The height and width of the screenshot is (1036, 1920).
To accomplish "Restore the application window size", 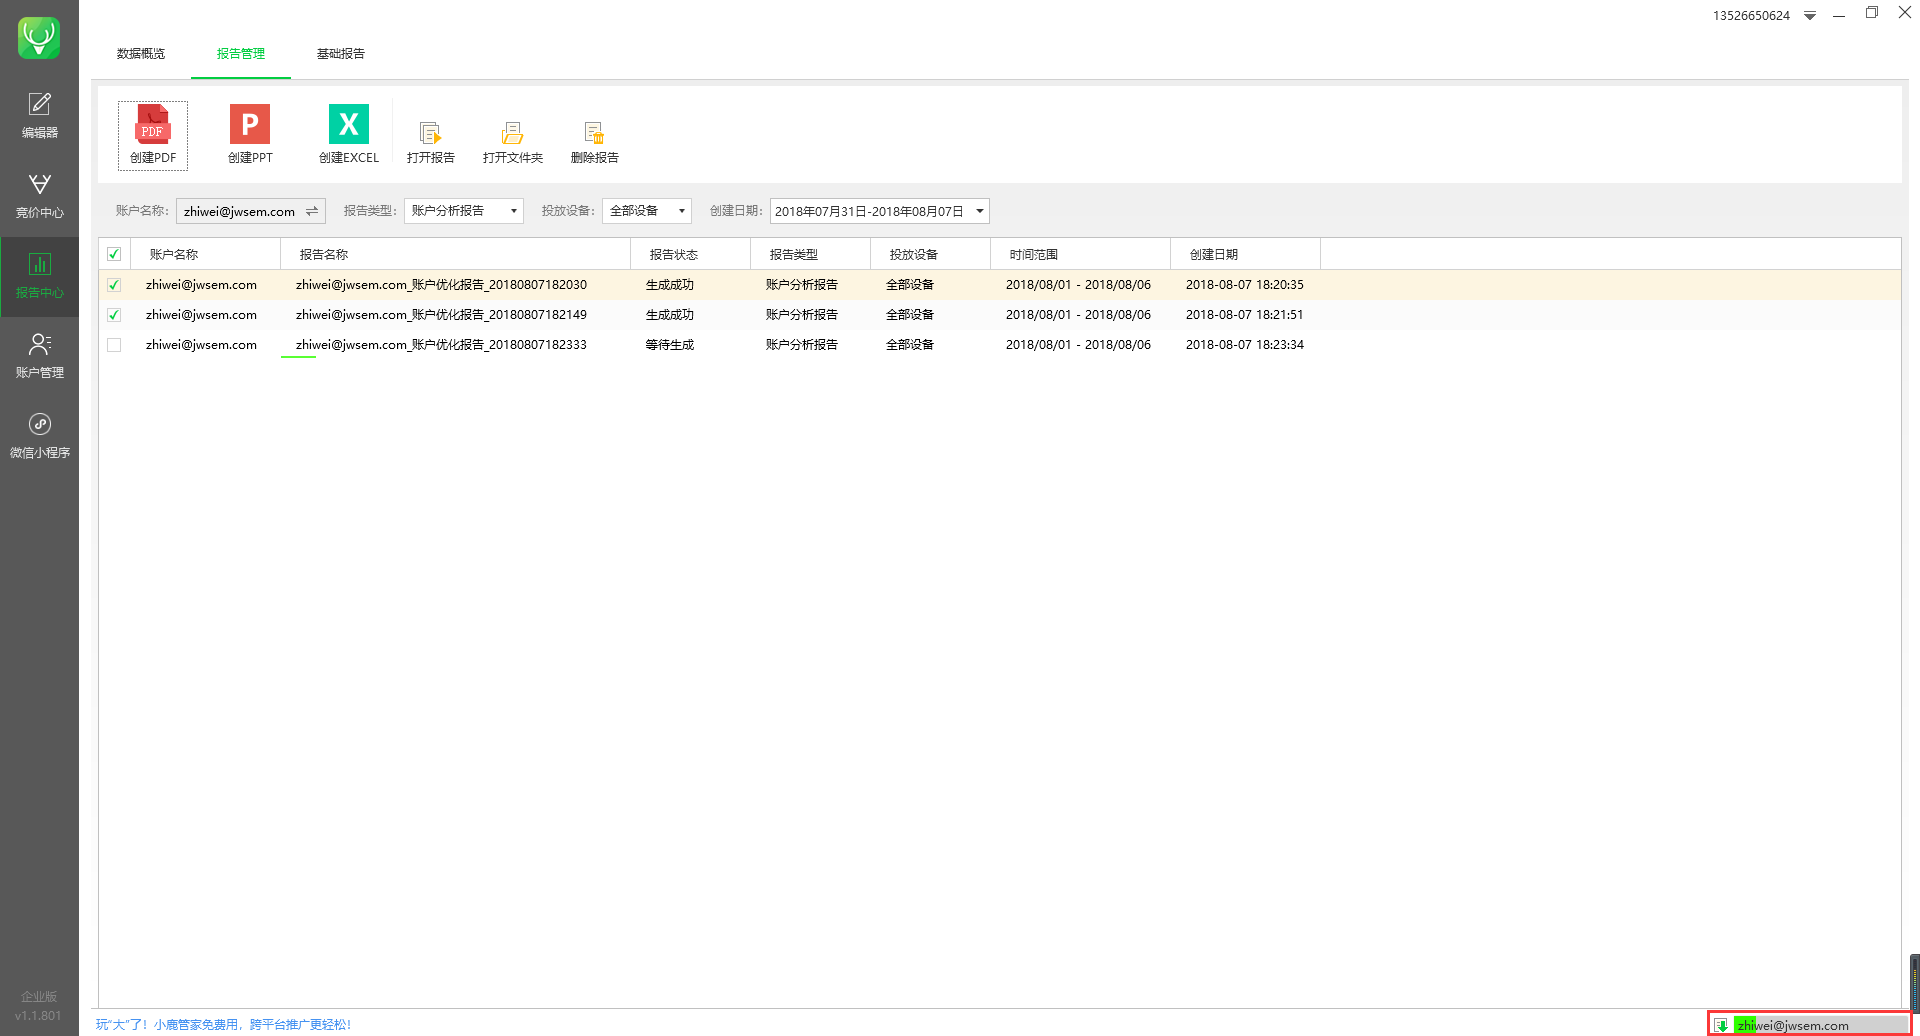I will click(x=1872, y=13).
